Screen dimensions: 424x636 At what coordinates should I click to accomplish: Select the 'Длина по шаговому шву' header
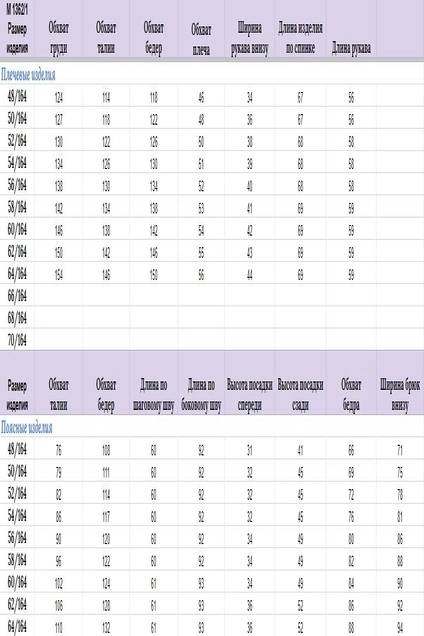pos(153,394)
